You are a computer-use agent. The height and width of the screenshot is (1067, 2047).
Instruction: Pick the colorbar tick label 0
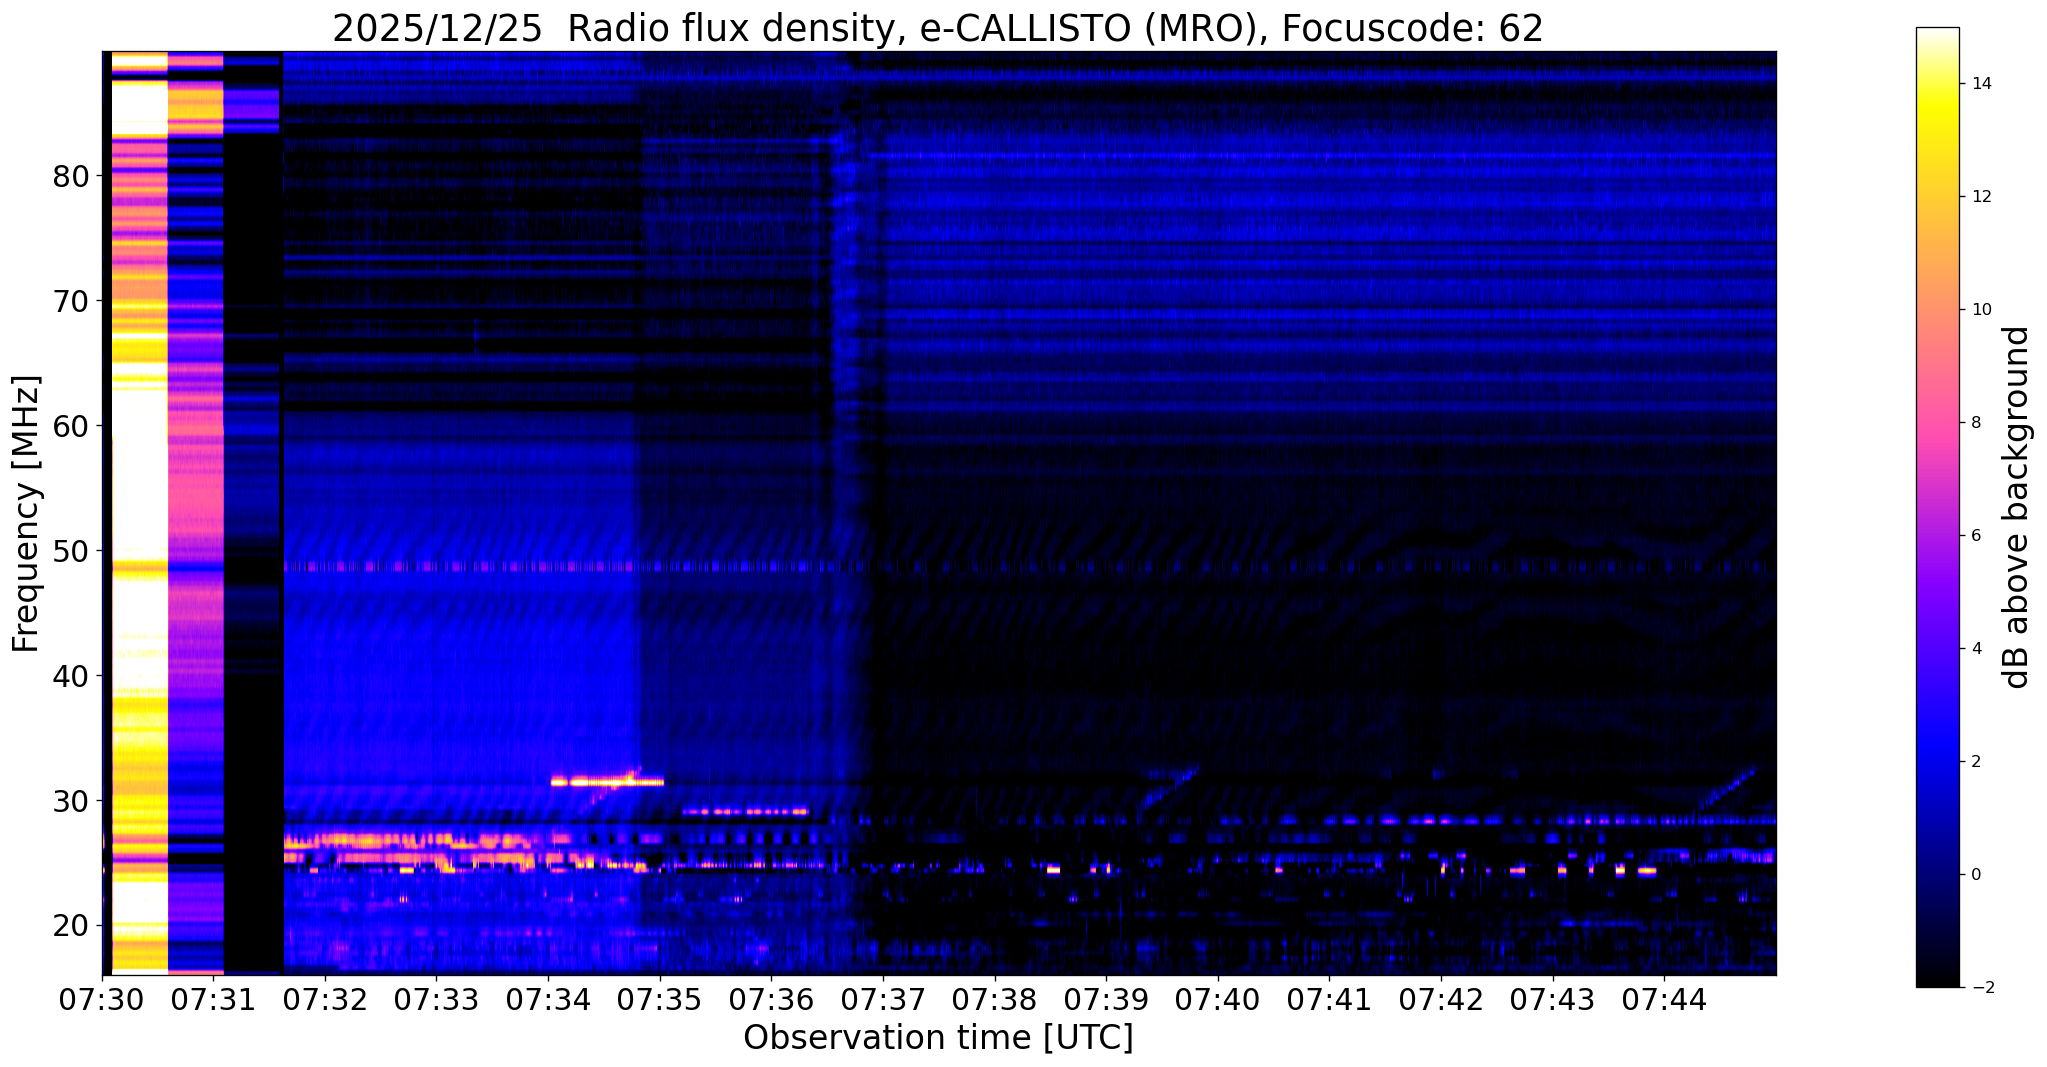pos(1975,874)
